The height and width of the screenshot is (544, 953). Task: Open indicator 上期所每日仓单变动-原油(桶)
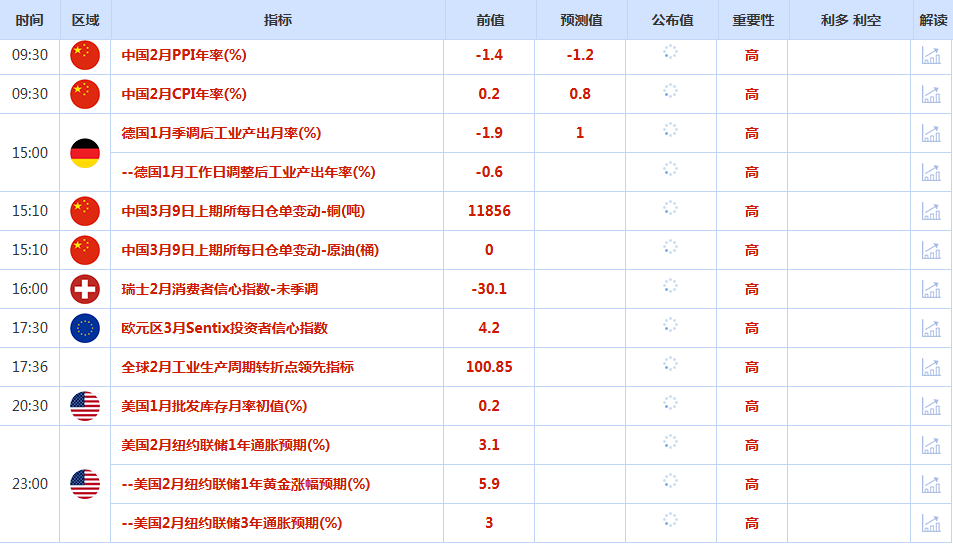[250, 250]
